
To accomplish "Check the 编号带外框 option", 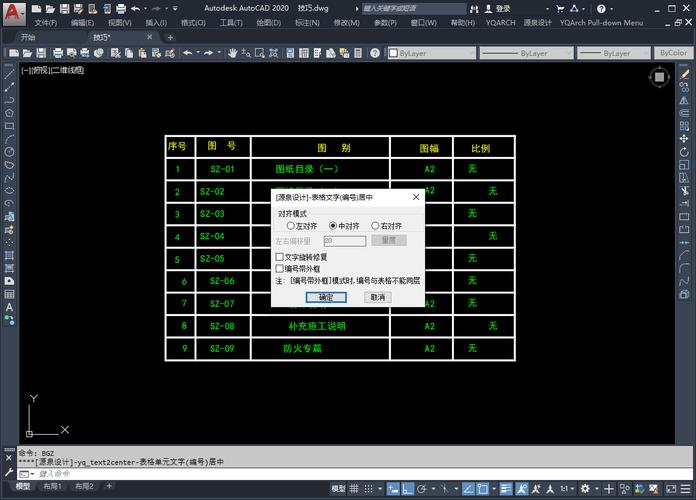I will (280, 268).
